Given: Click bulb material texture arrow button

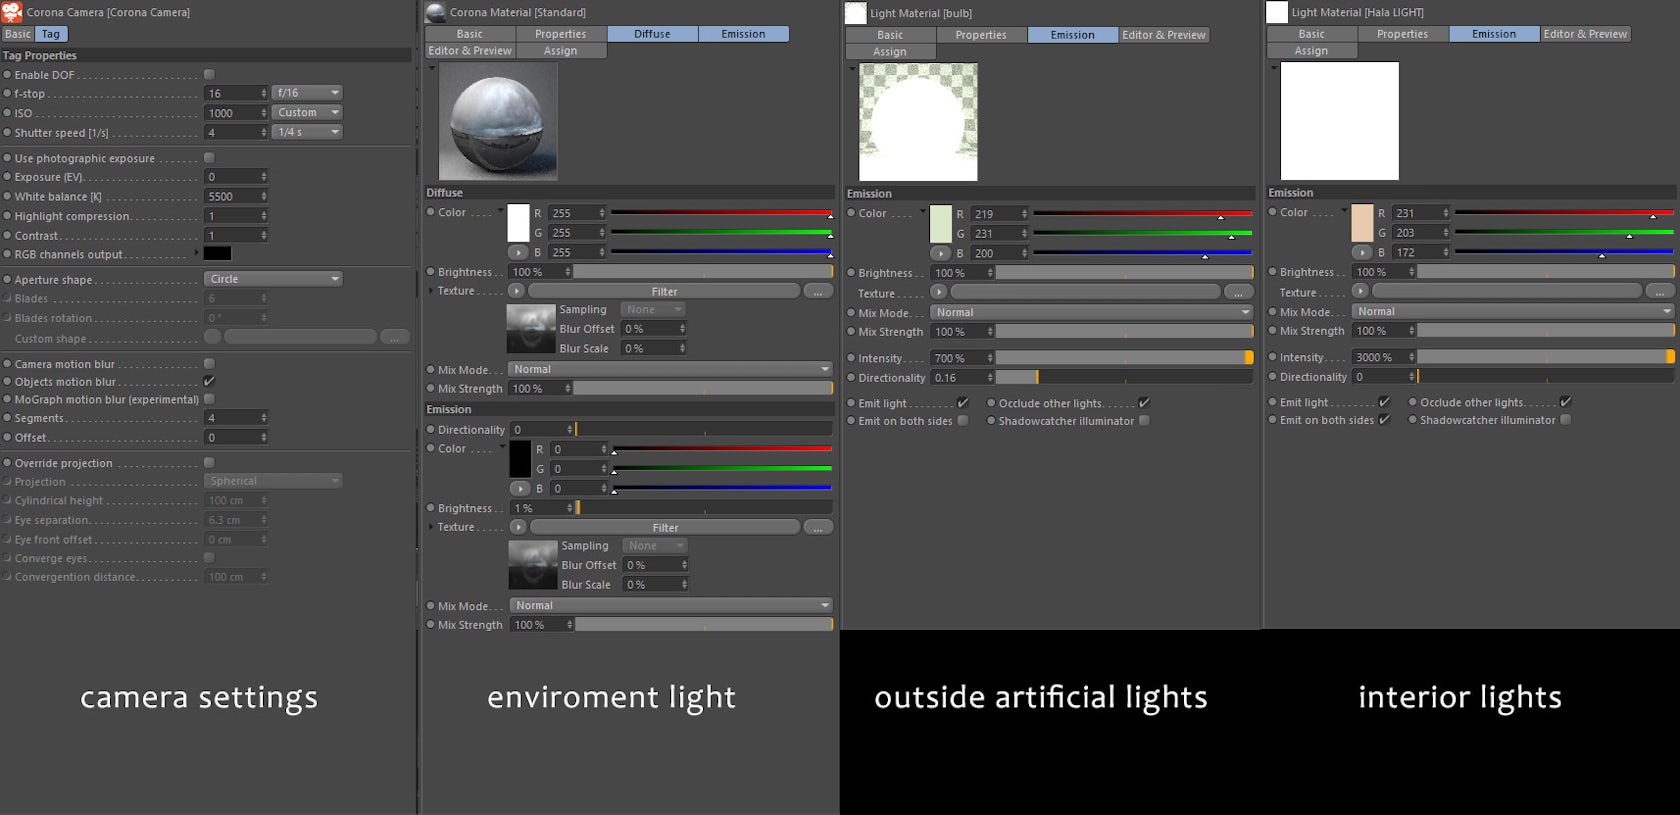Looking at the screenshot, I should point(938,292).
